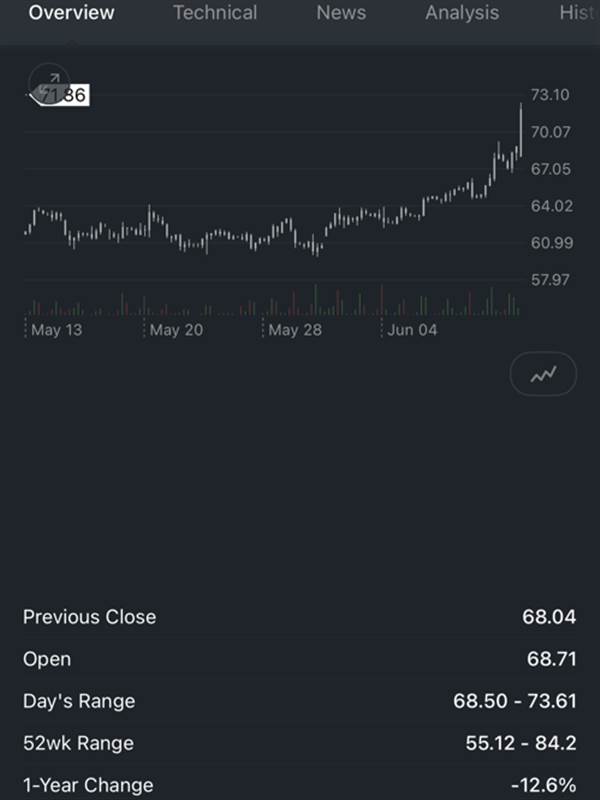The height and width of the screenshot is (800, 600).
Task: Tap the Open price row
Action: 299,659
